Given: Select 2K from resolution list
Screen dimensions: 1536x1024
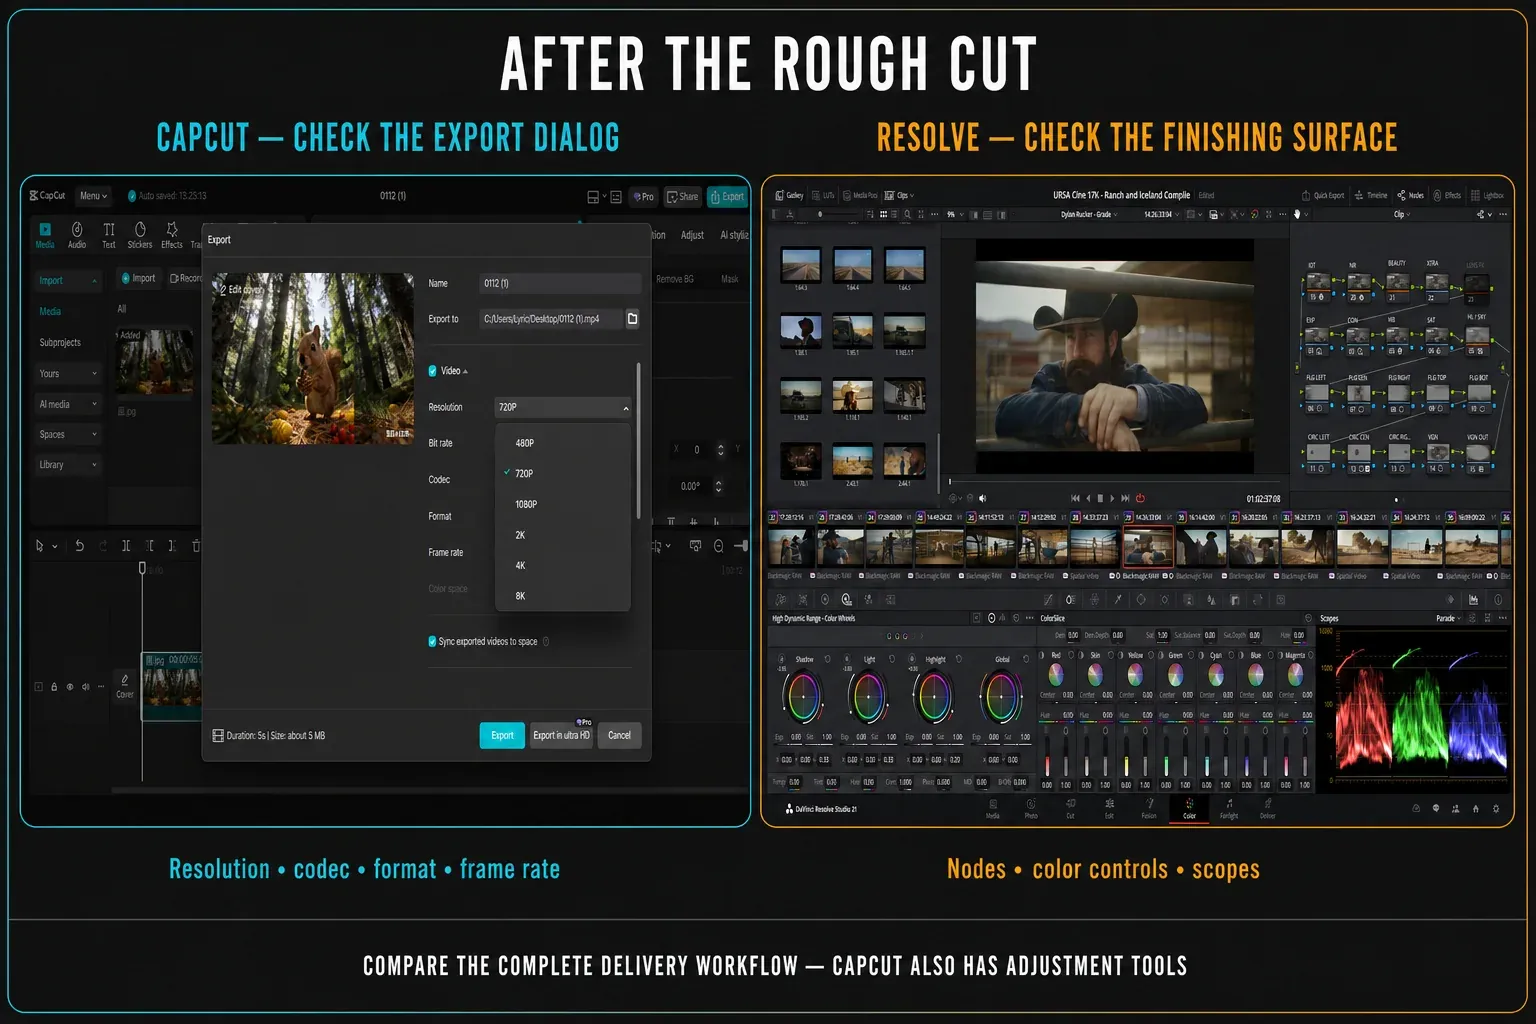Looking at the screenshot, I should tap(563, 535).
